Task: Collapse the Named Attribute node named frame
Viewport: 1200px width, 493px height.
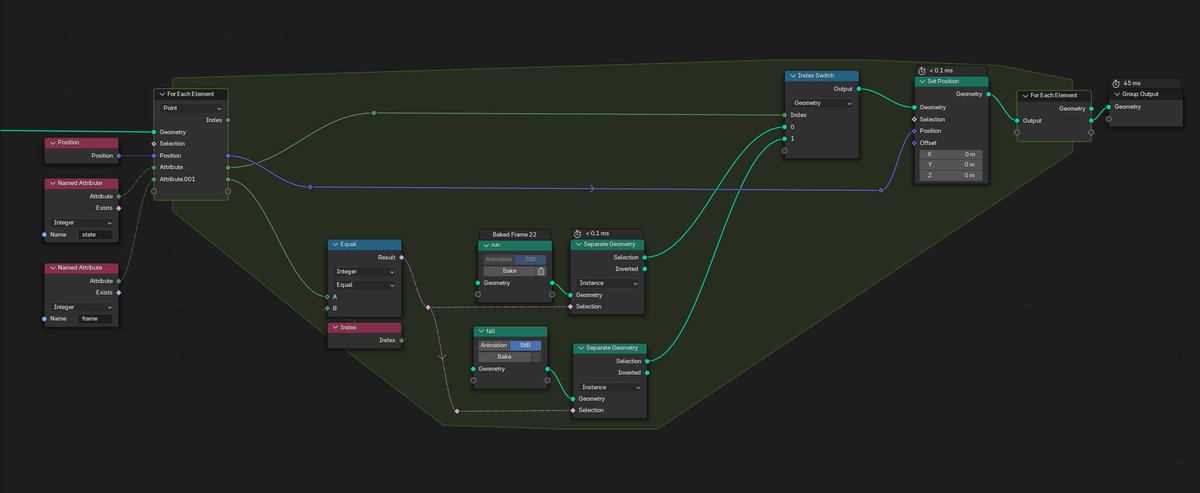Action: pos(53,268)
